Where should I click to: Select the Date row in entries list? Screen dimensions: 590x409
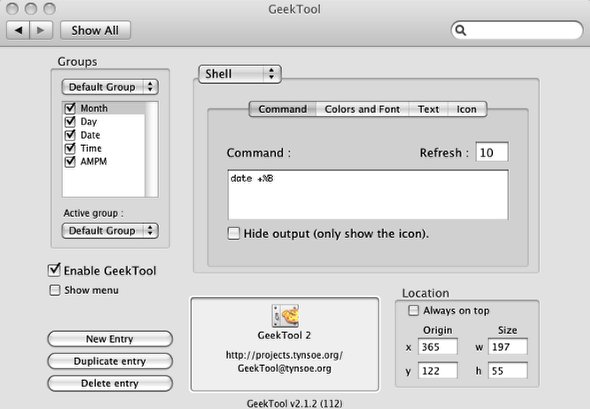click(x=104, y=135)
